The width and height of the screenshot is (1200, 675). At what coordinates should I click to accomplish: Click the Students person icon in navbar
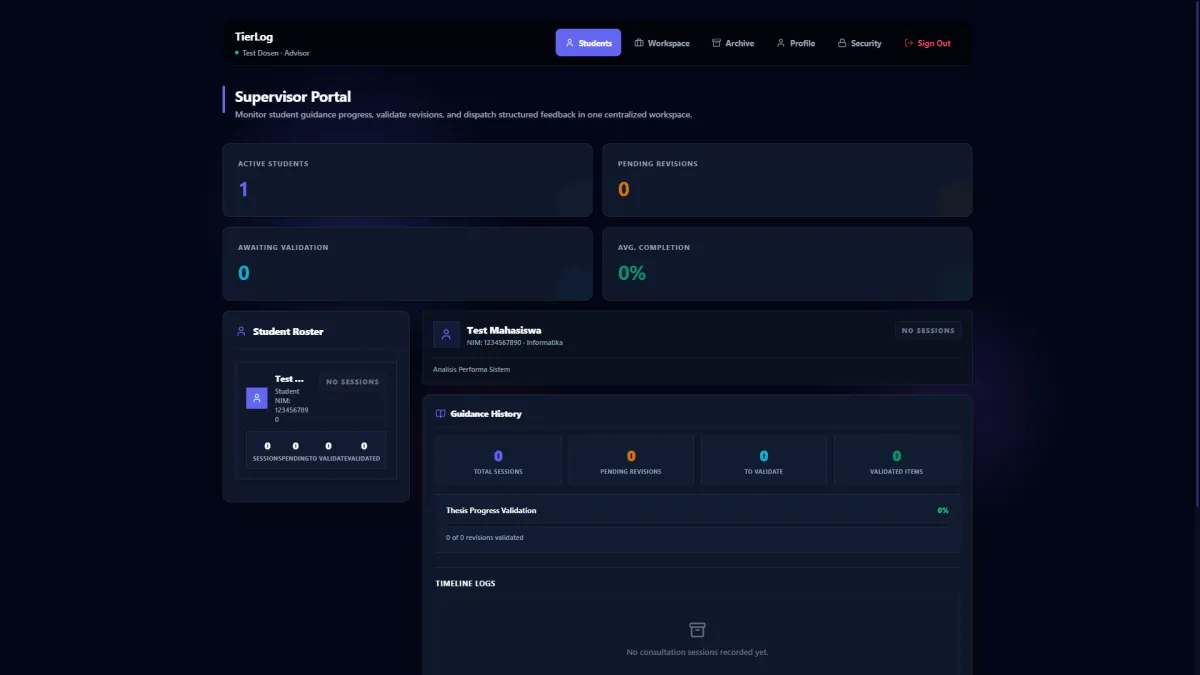pos(570,43)
